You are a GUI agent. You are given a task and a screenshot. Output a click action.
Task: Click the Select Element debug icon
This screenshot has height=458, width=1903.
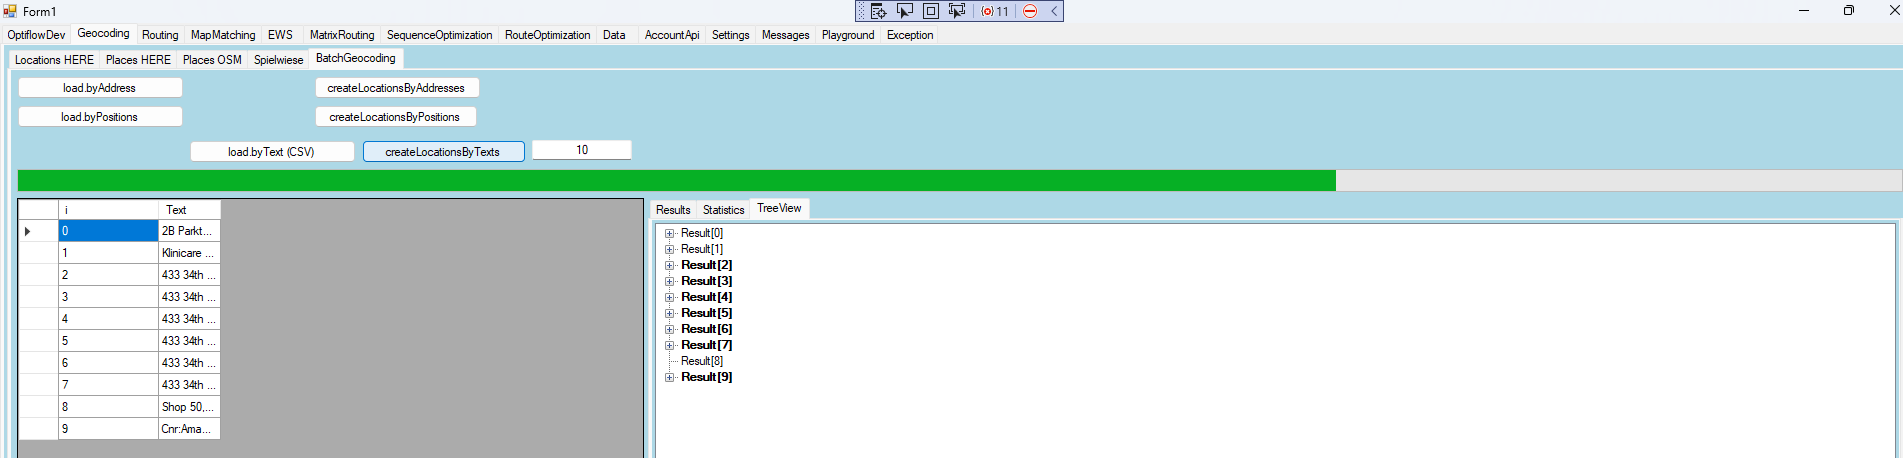click(x=905, y=11)
